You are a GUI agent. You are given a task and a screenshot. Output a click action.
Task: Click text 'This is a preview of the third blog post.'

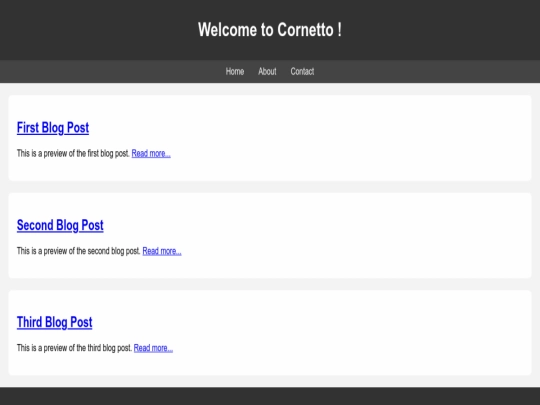click(74, 348)
